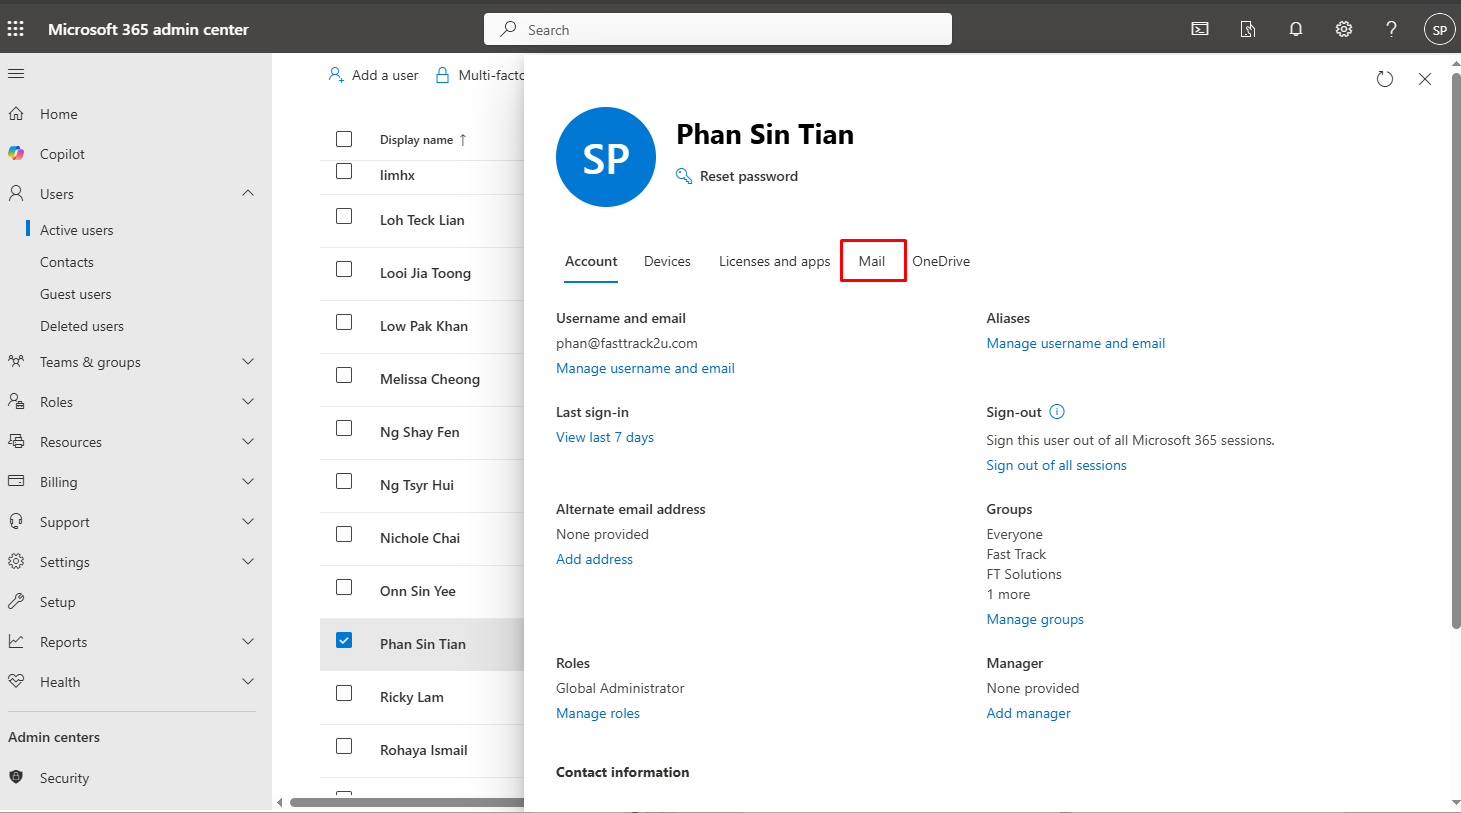Click the Reset password key icon
The height and width of the screenshot is (813, 1461).
[x=684, y=176]
